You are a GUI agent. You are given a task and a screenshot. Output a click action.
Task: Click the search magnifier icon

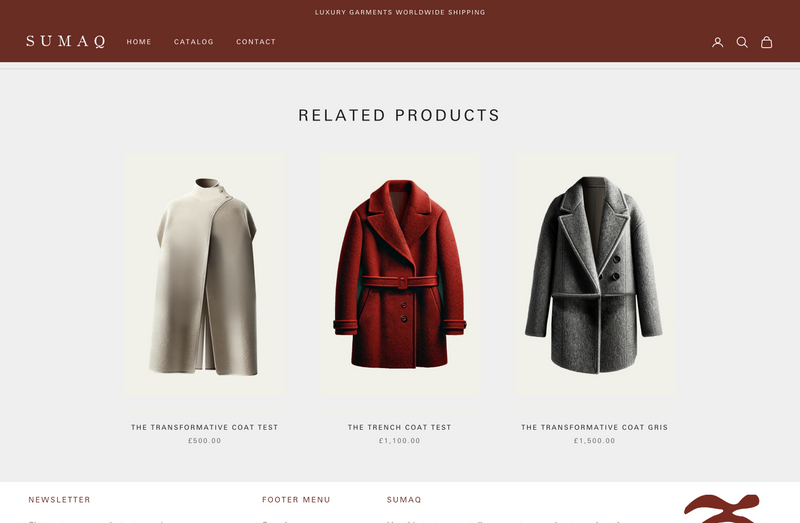pos(742,42)
